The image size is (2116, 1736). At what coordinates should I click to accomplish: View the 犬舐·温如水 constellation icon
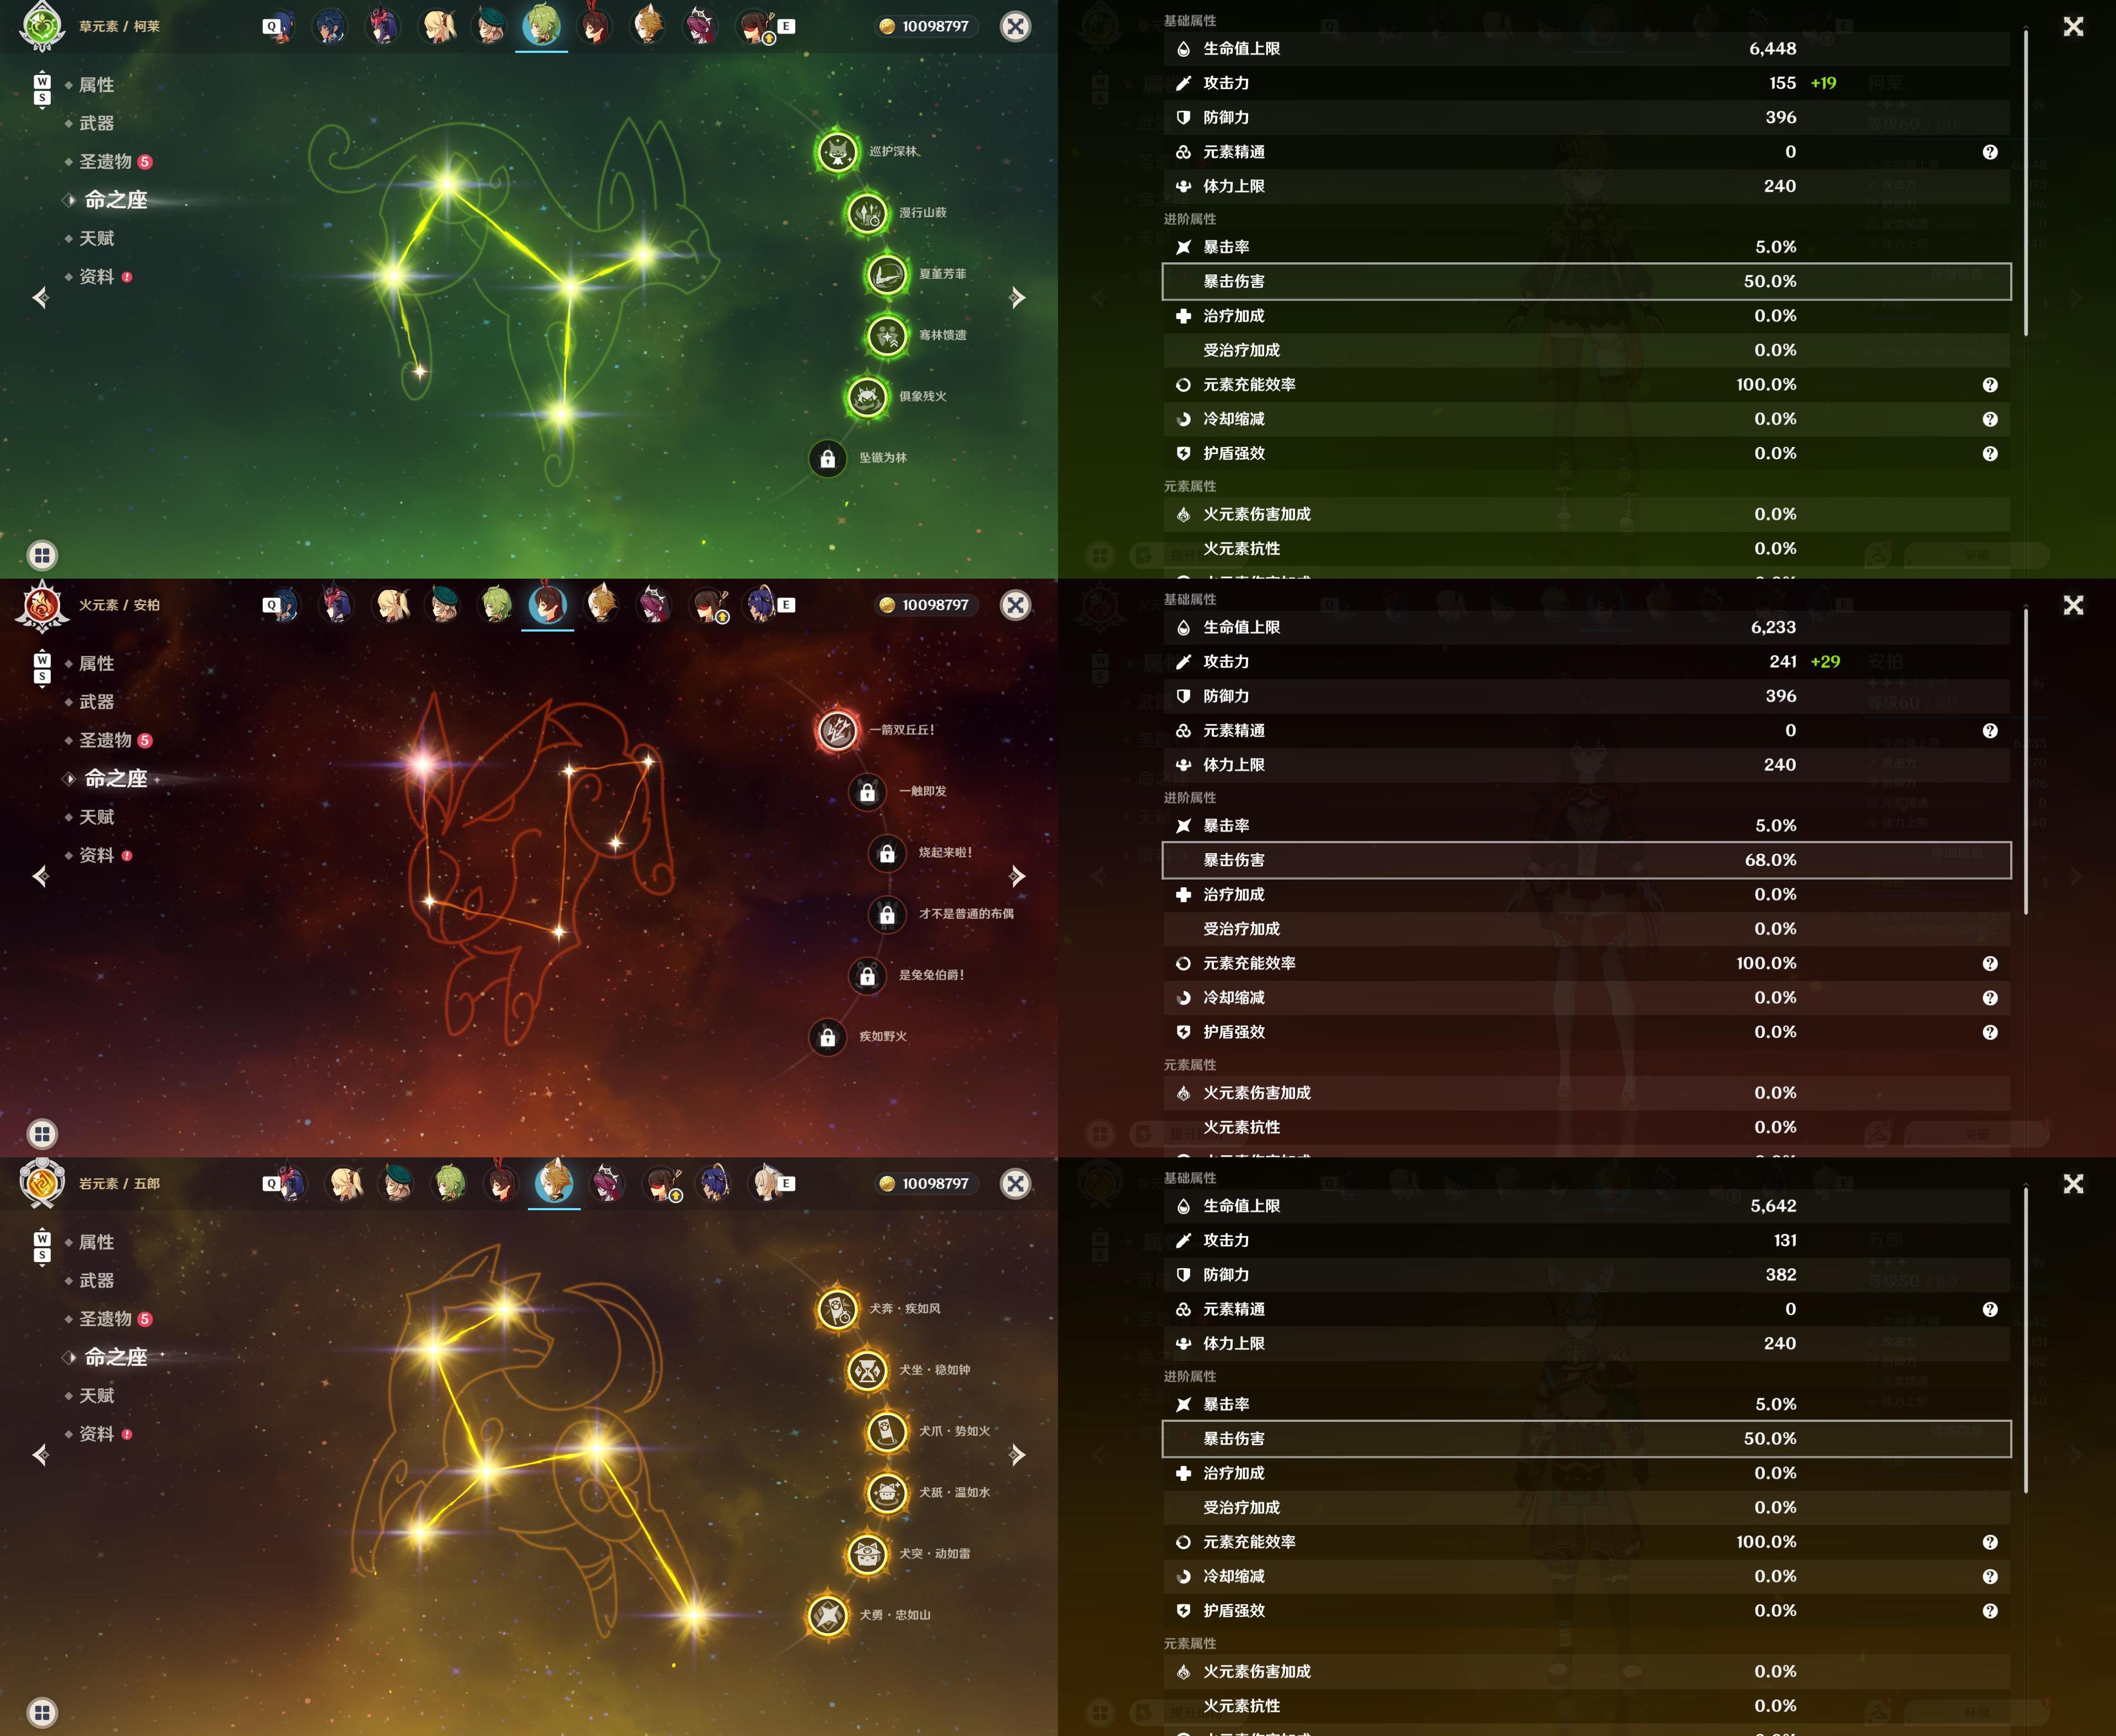887,1493
